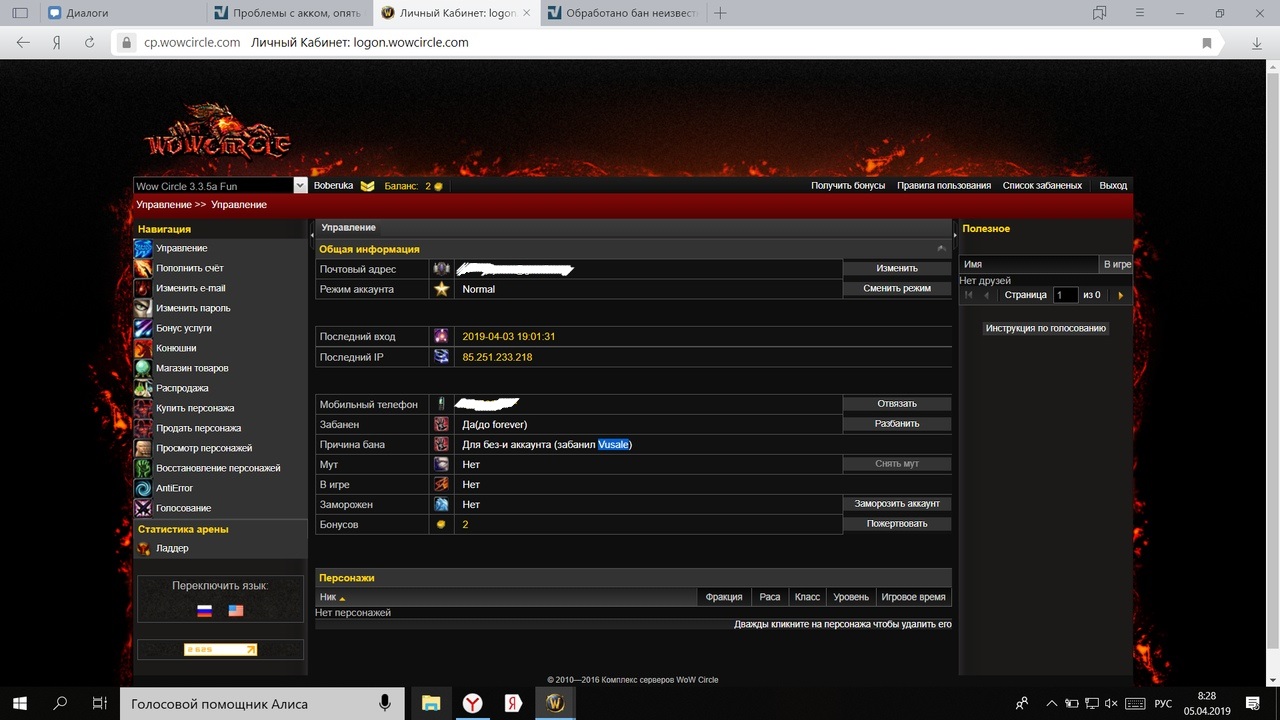Open File Explorer from the taskbar
Image resolution: width=1280 pixels, height=720 pixels.
[431, 703]
